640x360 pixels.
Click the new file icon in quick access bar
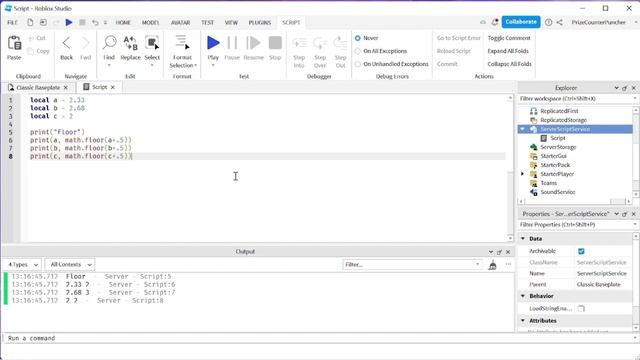pyautogui.click(x=30, y=22)
